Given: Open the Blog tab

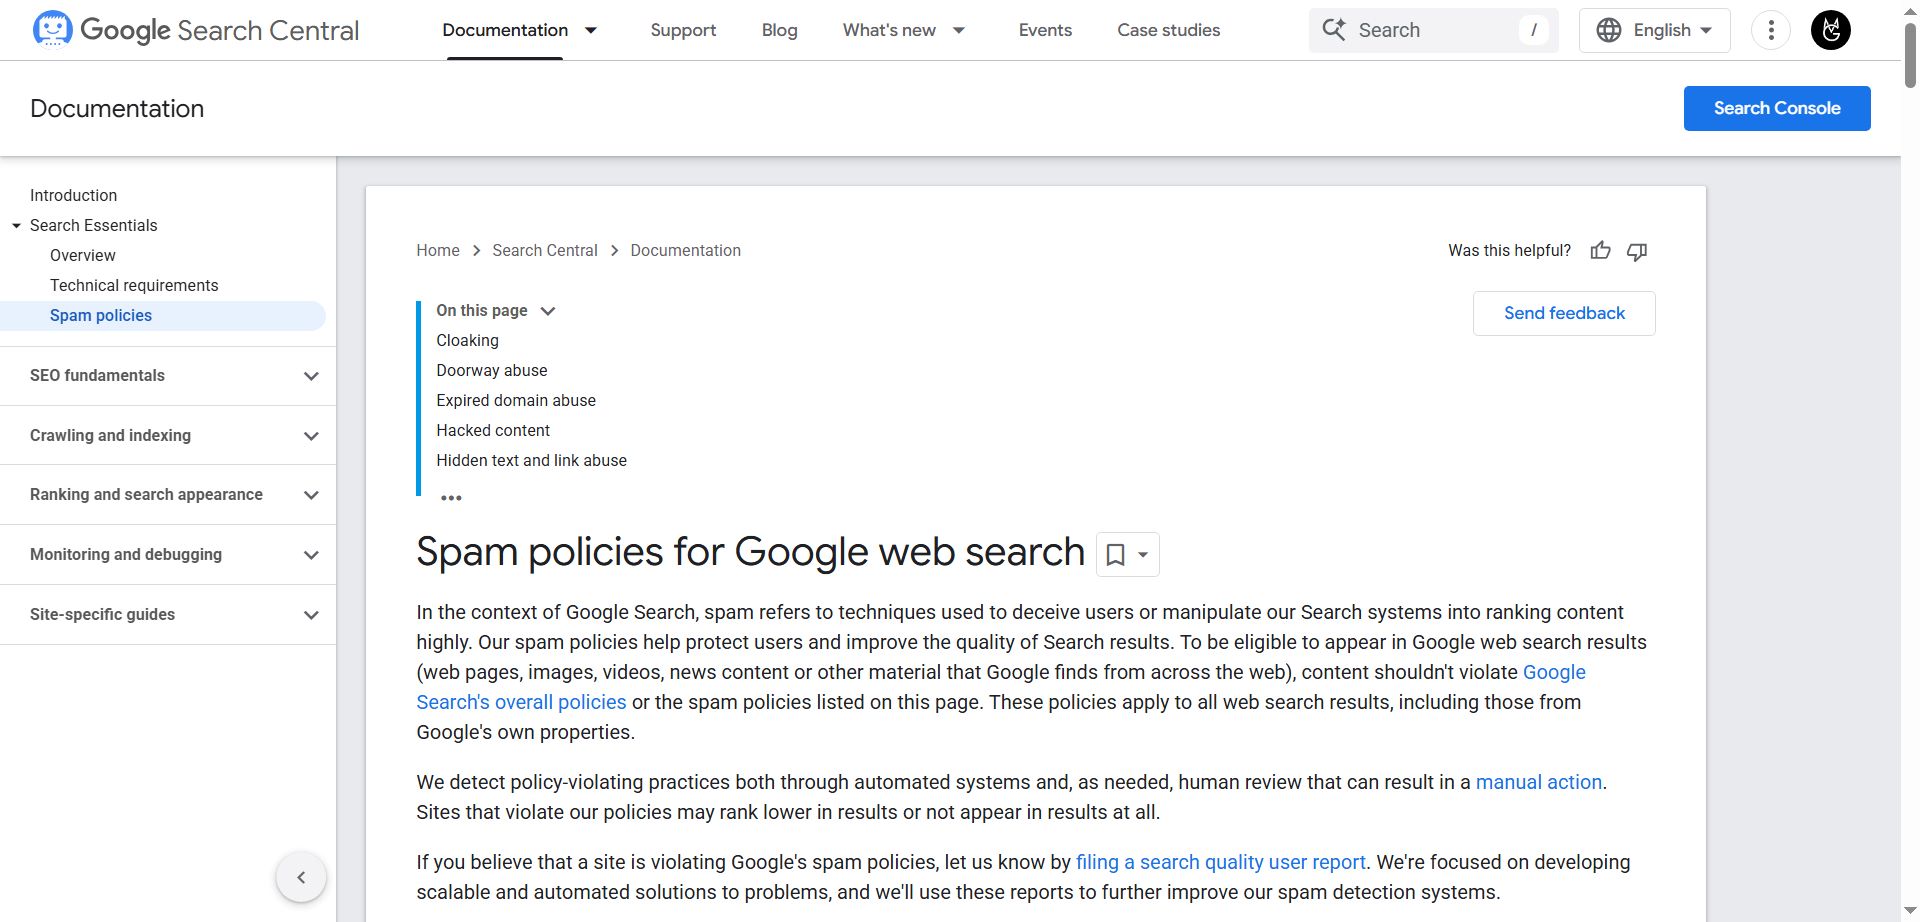Looking at the screenshot, I should 779,30.
